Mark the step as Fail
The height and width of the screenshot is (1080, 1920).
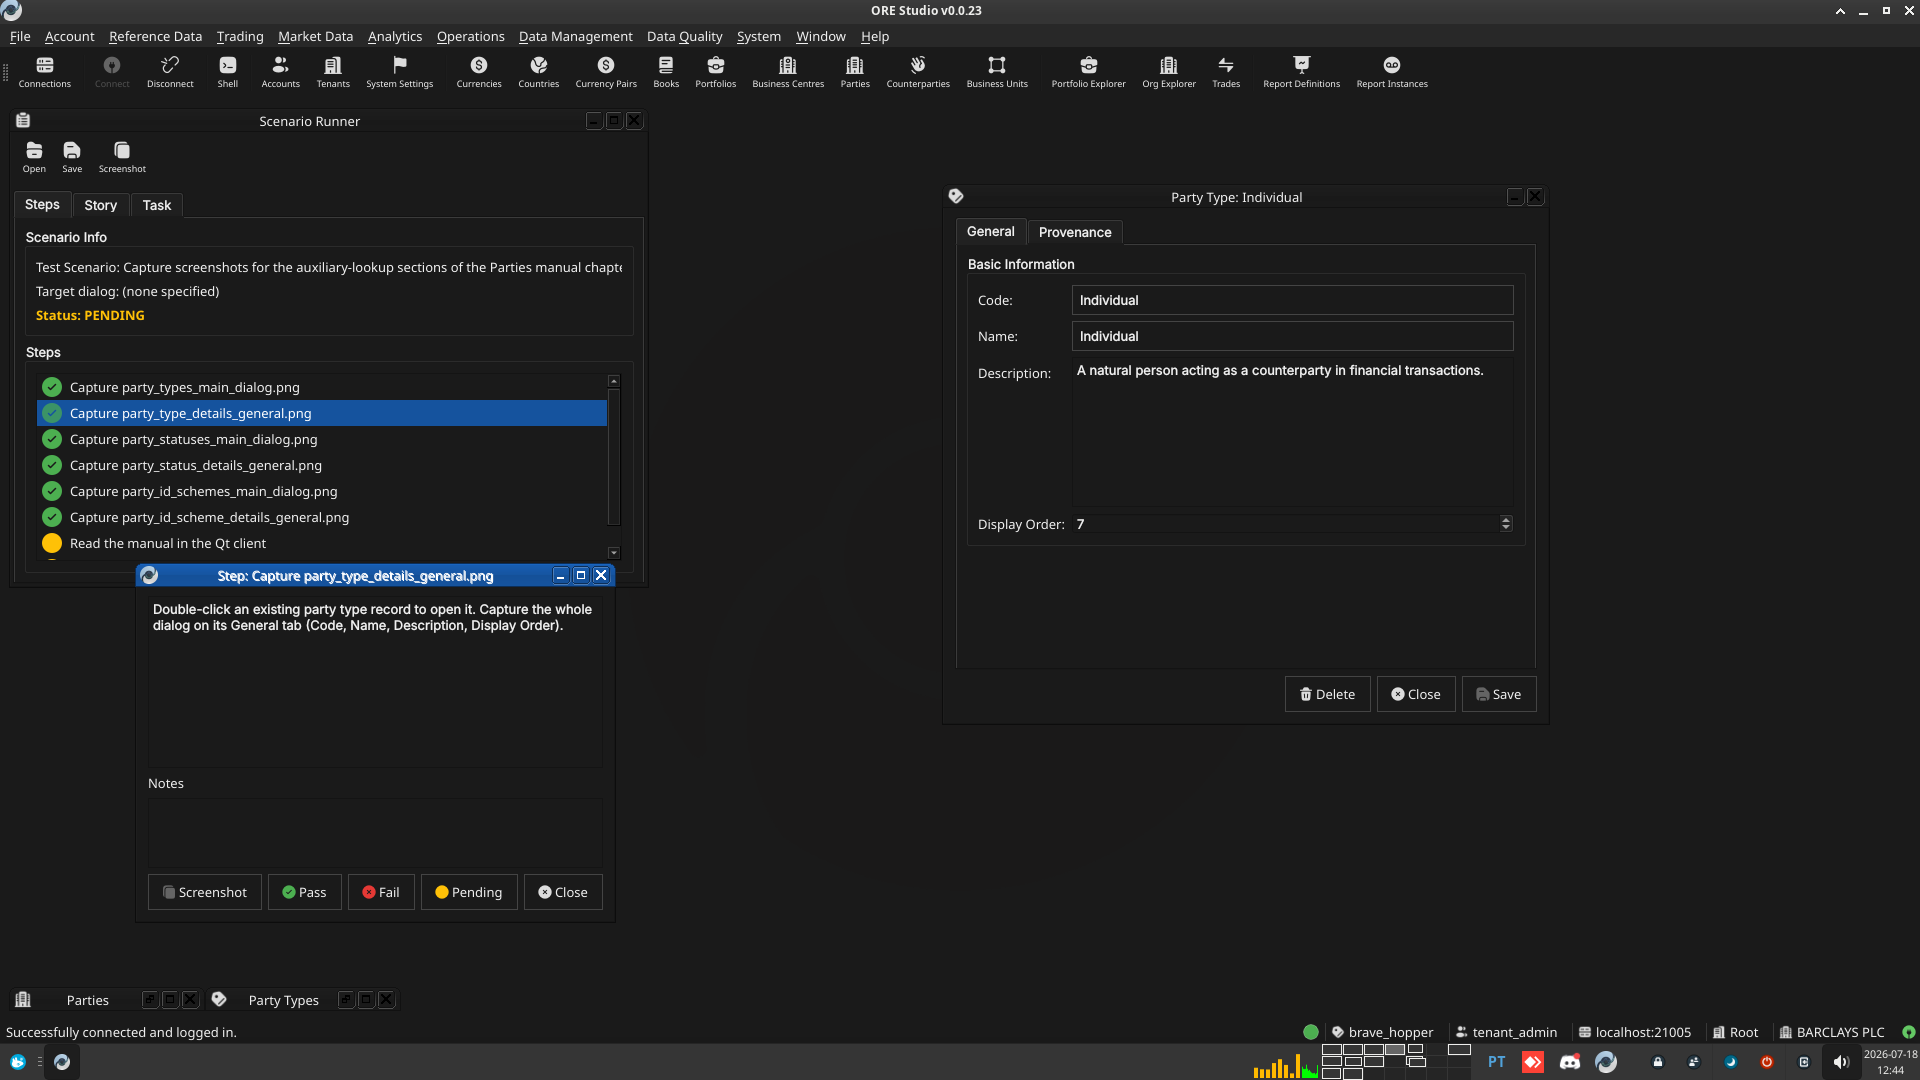click(381, 892)
